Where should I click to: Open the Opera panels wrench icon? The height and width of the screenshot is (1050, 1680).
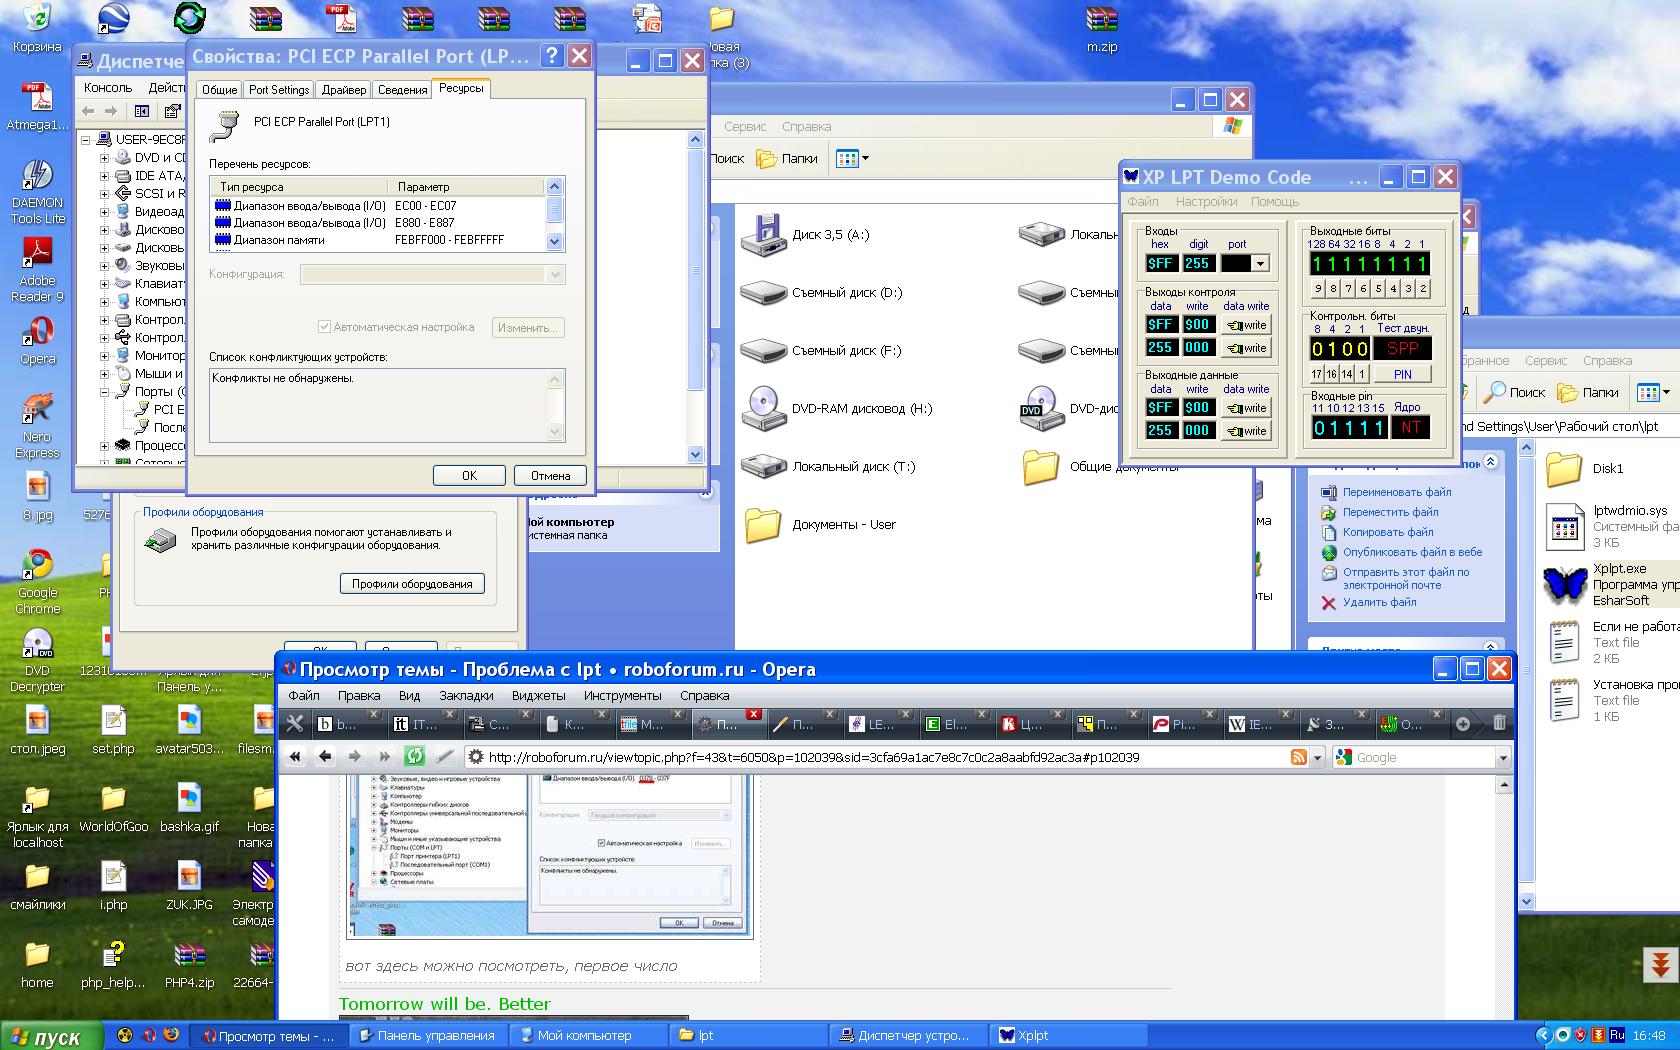pyautogui.click(x=295, y=724)
